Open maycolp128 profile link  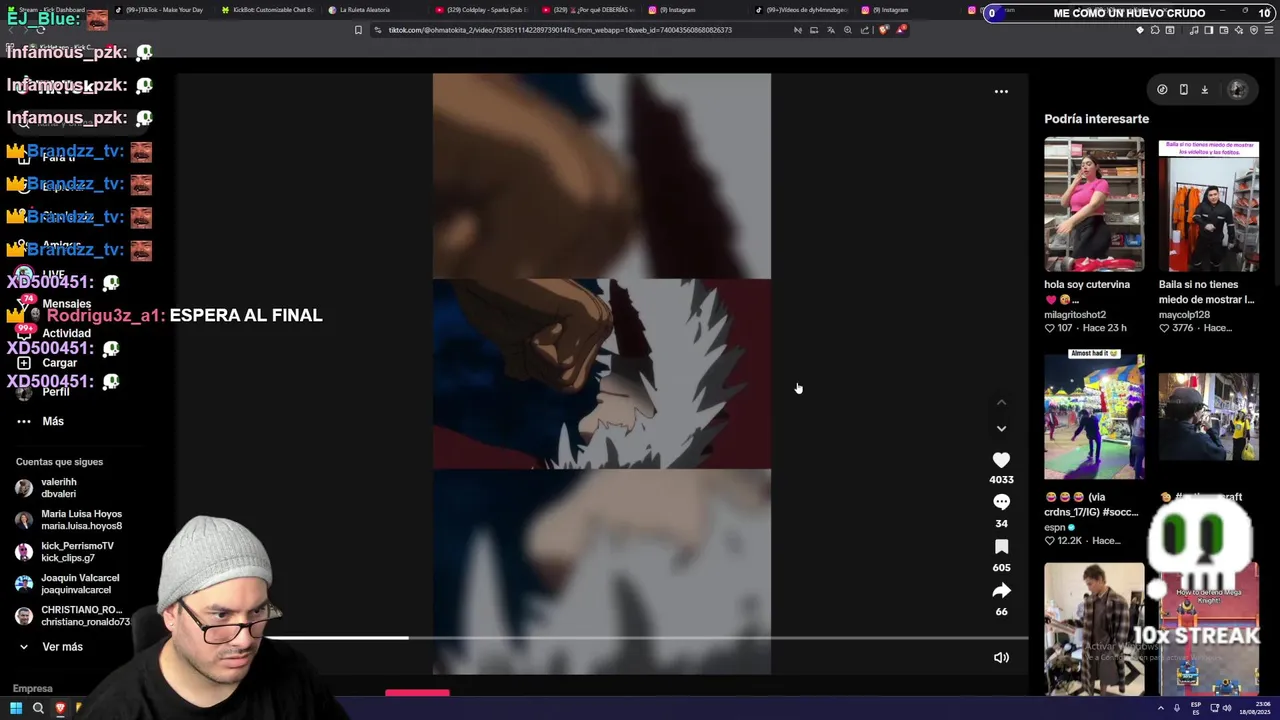click(x=1184, y=315)
